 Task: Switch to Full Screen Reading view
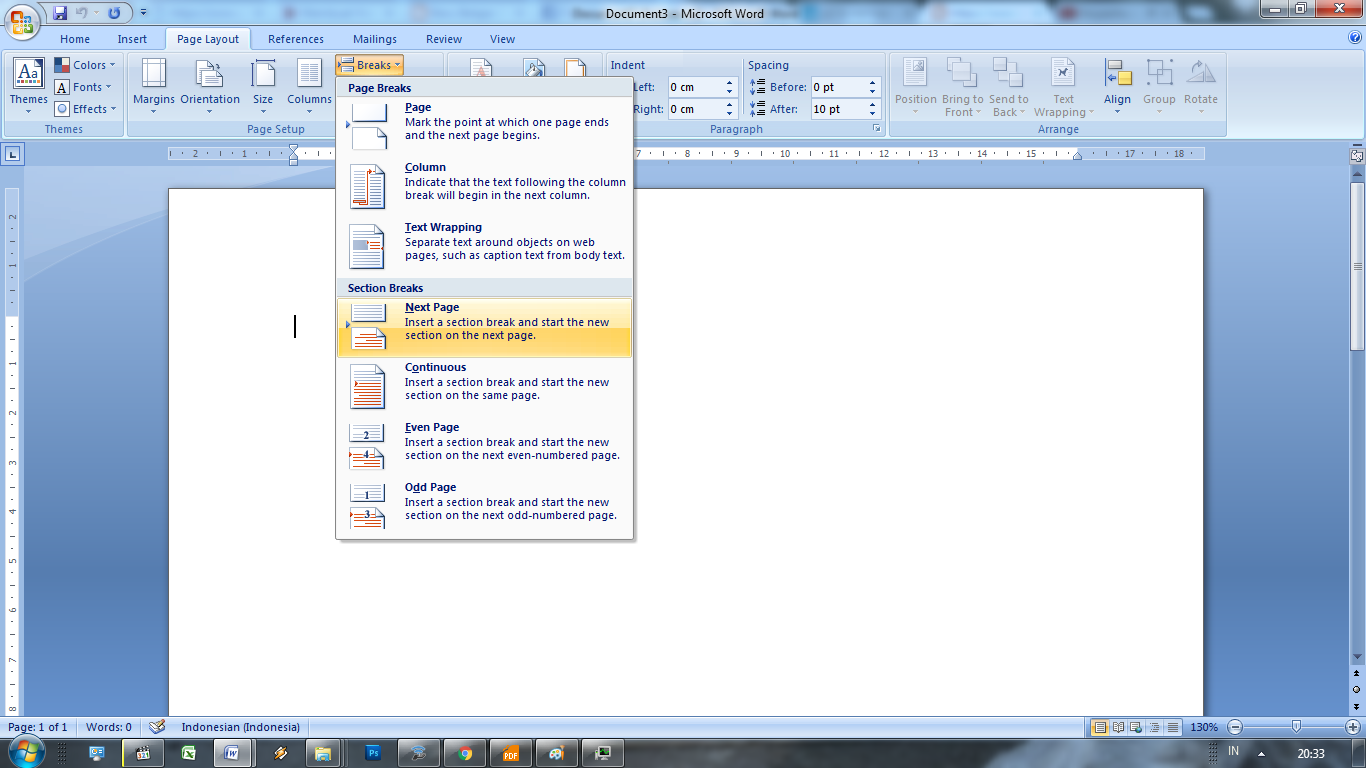pos(1118,727)
